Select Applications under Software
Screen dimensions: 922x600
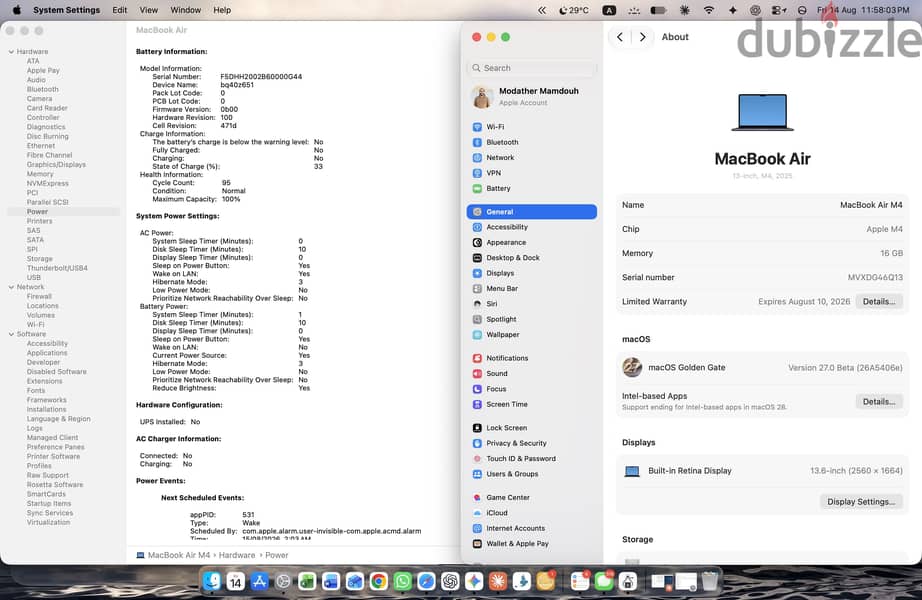click(46, 353)
